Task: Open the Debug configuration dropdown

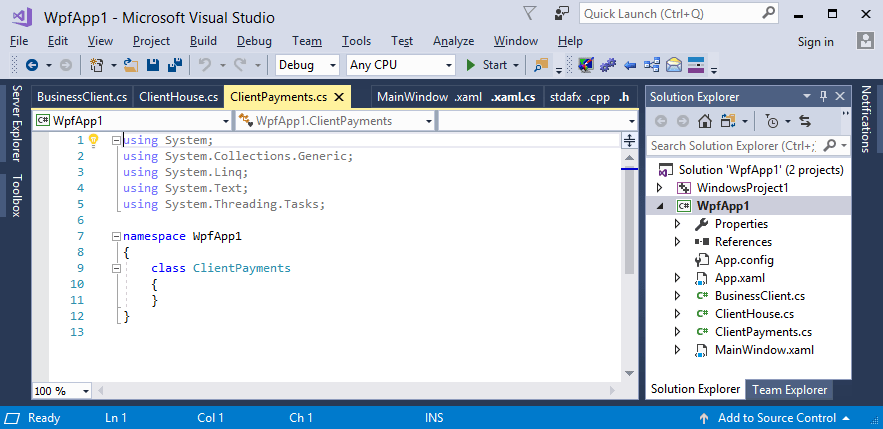Action: click(308, 65)
